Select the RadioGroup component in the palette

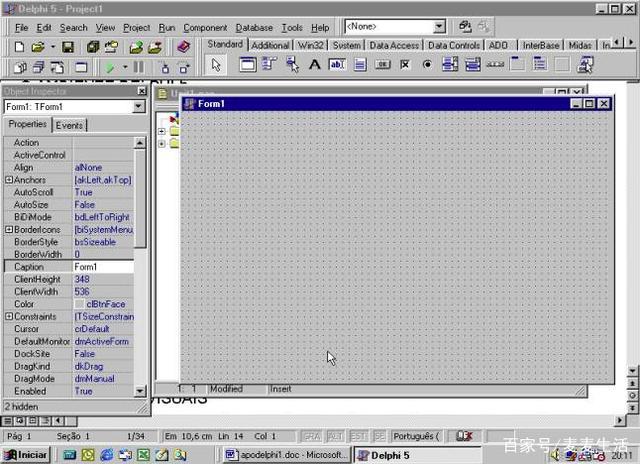540,64
